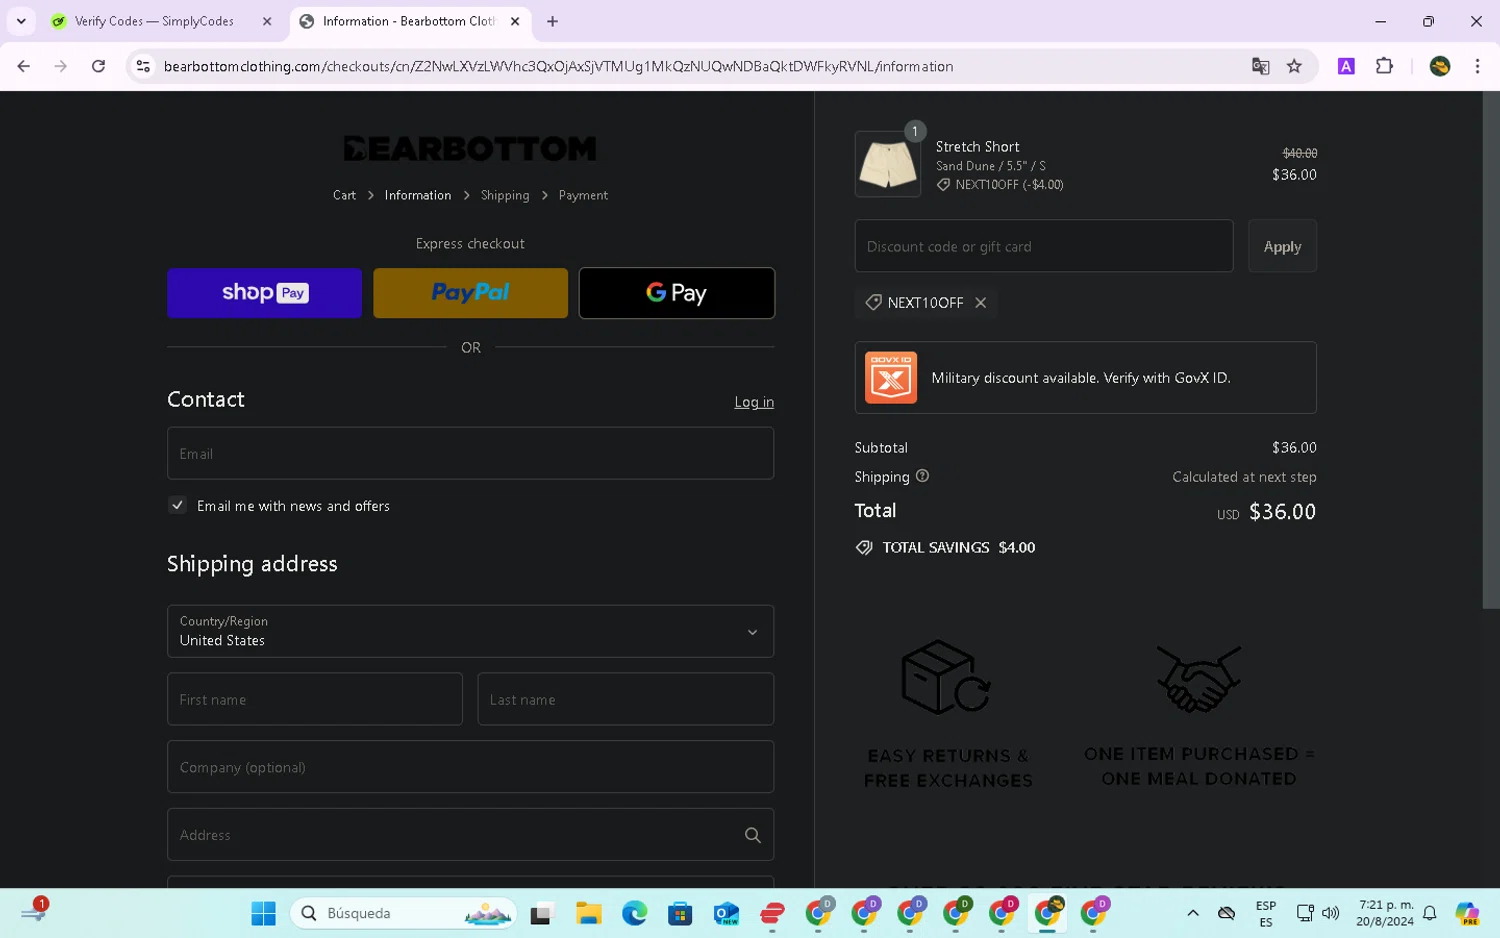The image size is (1500, 938).
Task: Click the GovX ID logo icon
Action: pyautogui.click(x=891, y=378)
